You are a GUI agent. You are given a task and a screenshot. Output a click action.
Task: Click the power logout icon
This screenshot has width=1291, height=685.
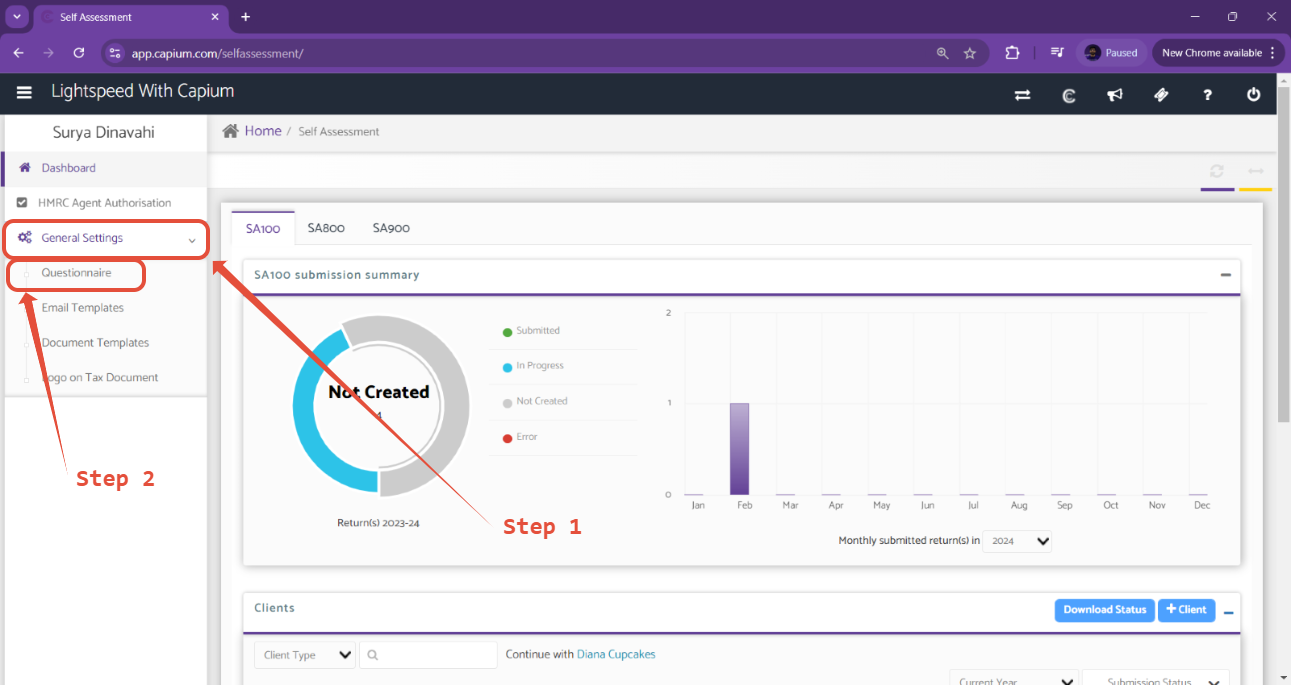(1254, 95)
